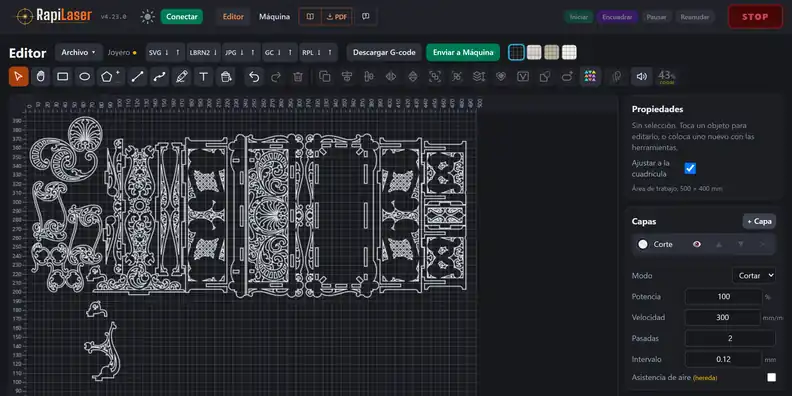The image size is (792, 396).
Task: Click the JPG down arrow
Action: 241,53
